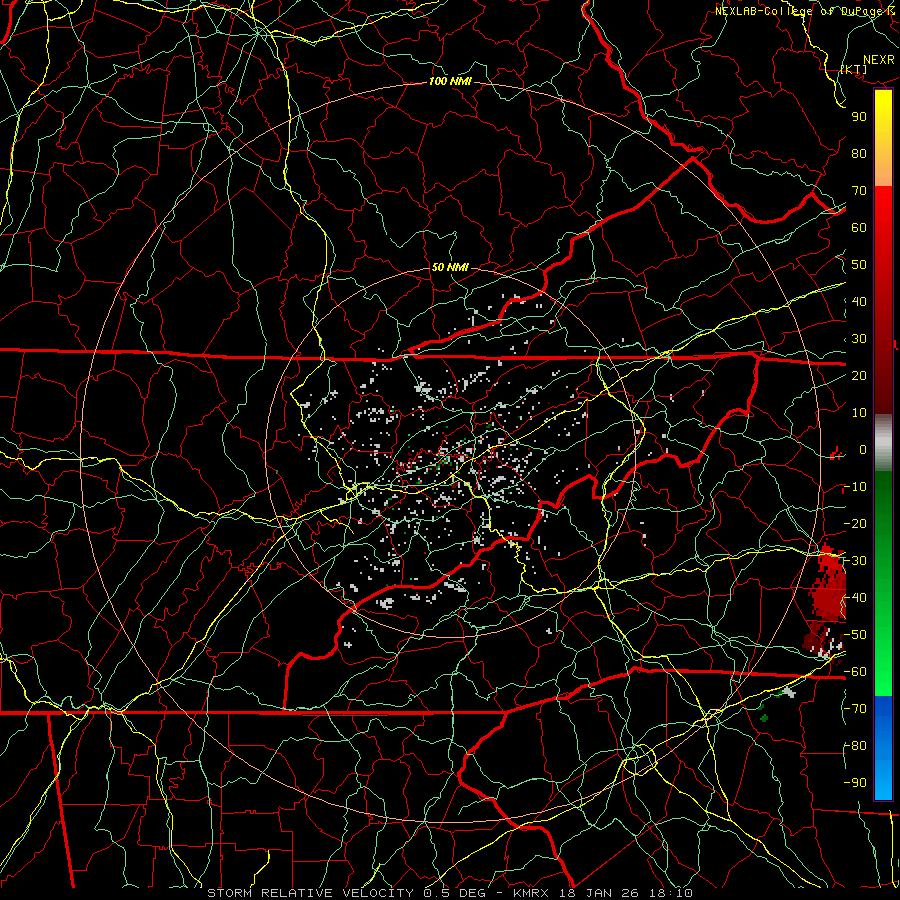Click the -10 value on velocity scale
This screenshot has height=900, width=900.
(855, 487)
